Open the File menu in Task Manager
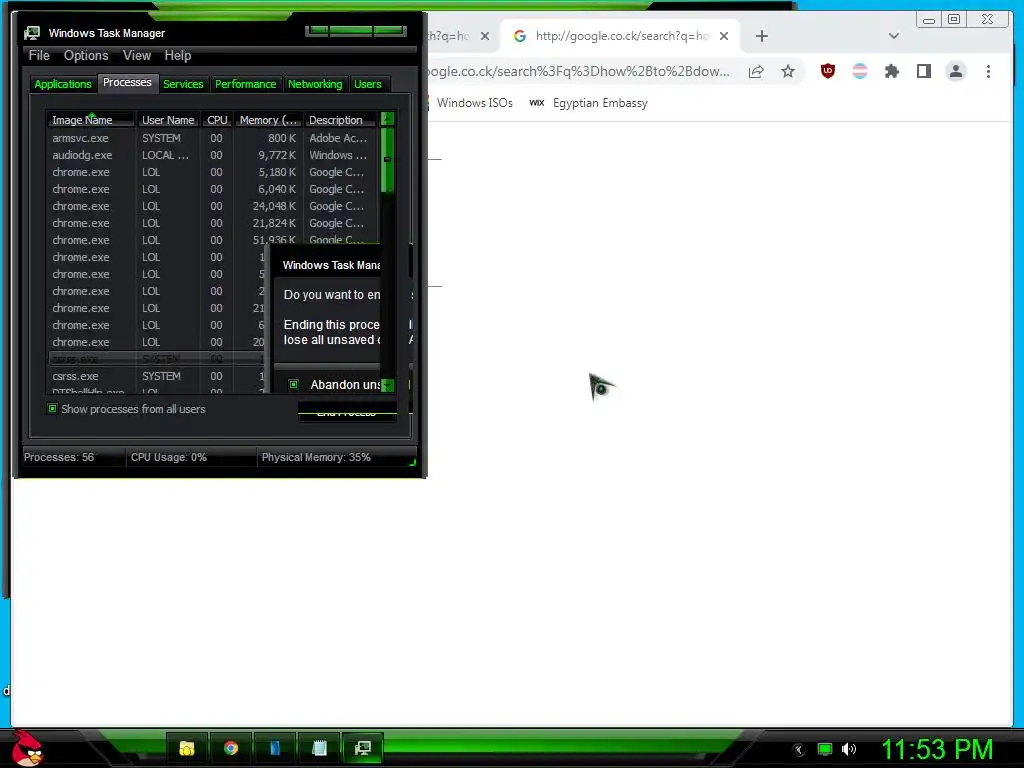Screen dimensions: 1024x768 [x=39, y=56]
